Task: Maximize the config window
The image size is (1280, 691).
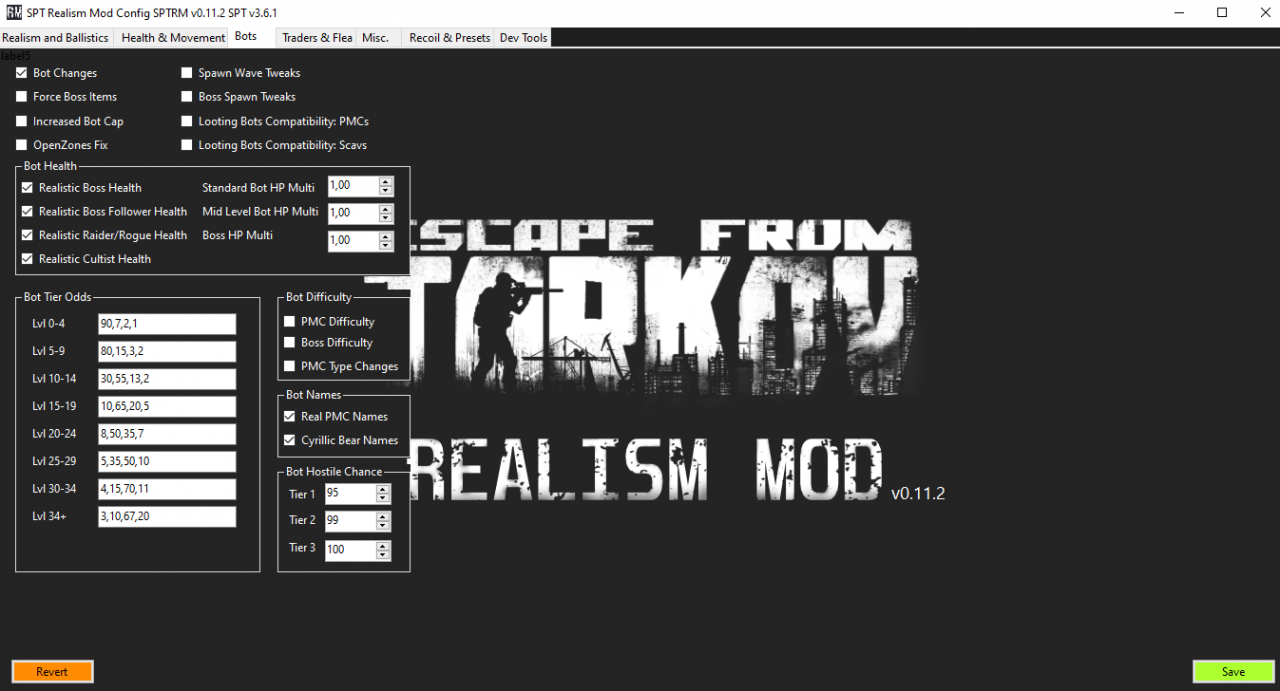Action: click(1222, 12)
